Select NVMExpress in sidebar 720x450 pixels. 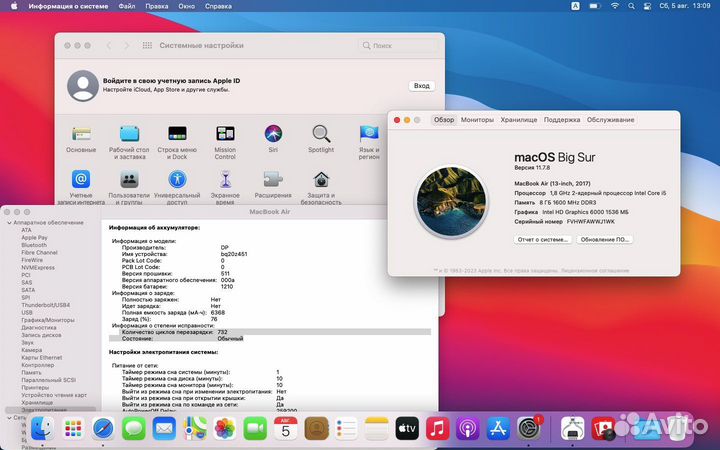tap(38, 268)
